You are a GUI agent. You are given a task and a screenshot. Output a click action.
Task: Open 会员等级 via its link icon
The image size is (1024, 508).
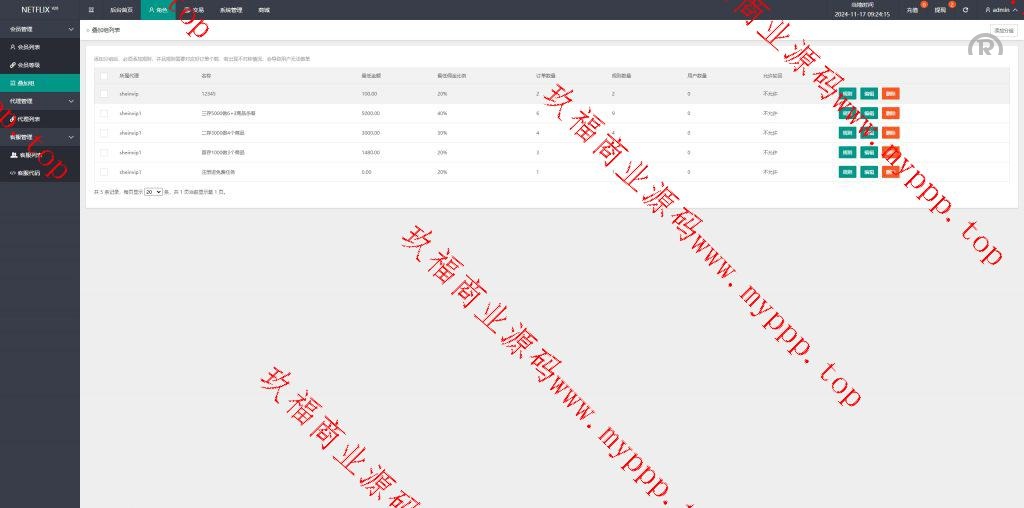click(12, 65)
